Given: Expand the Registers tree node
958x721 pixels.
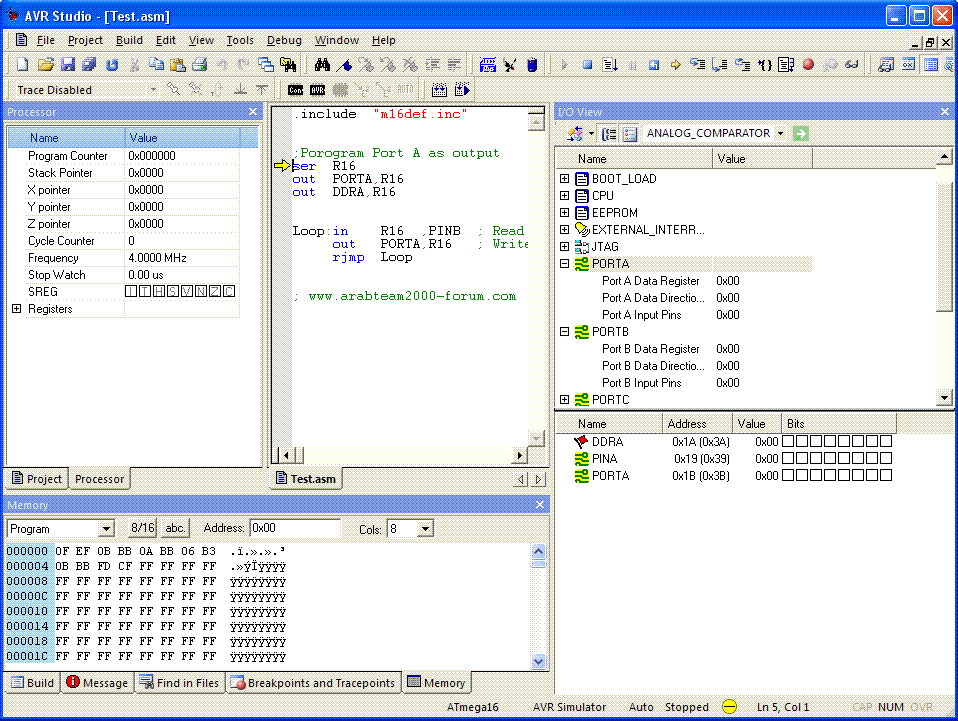Looking at the screenshot, I should pos(16,309).
